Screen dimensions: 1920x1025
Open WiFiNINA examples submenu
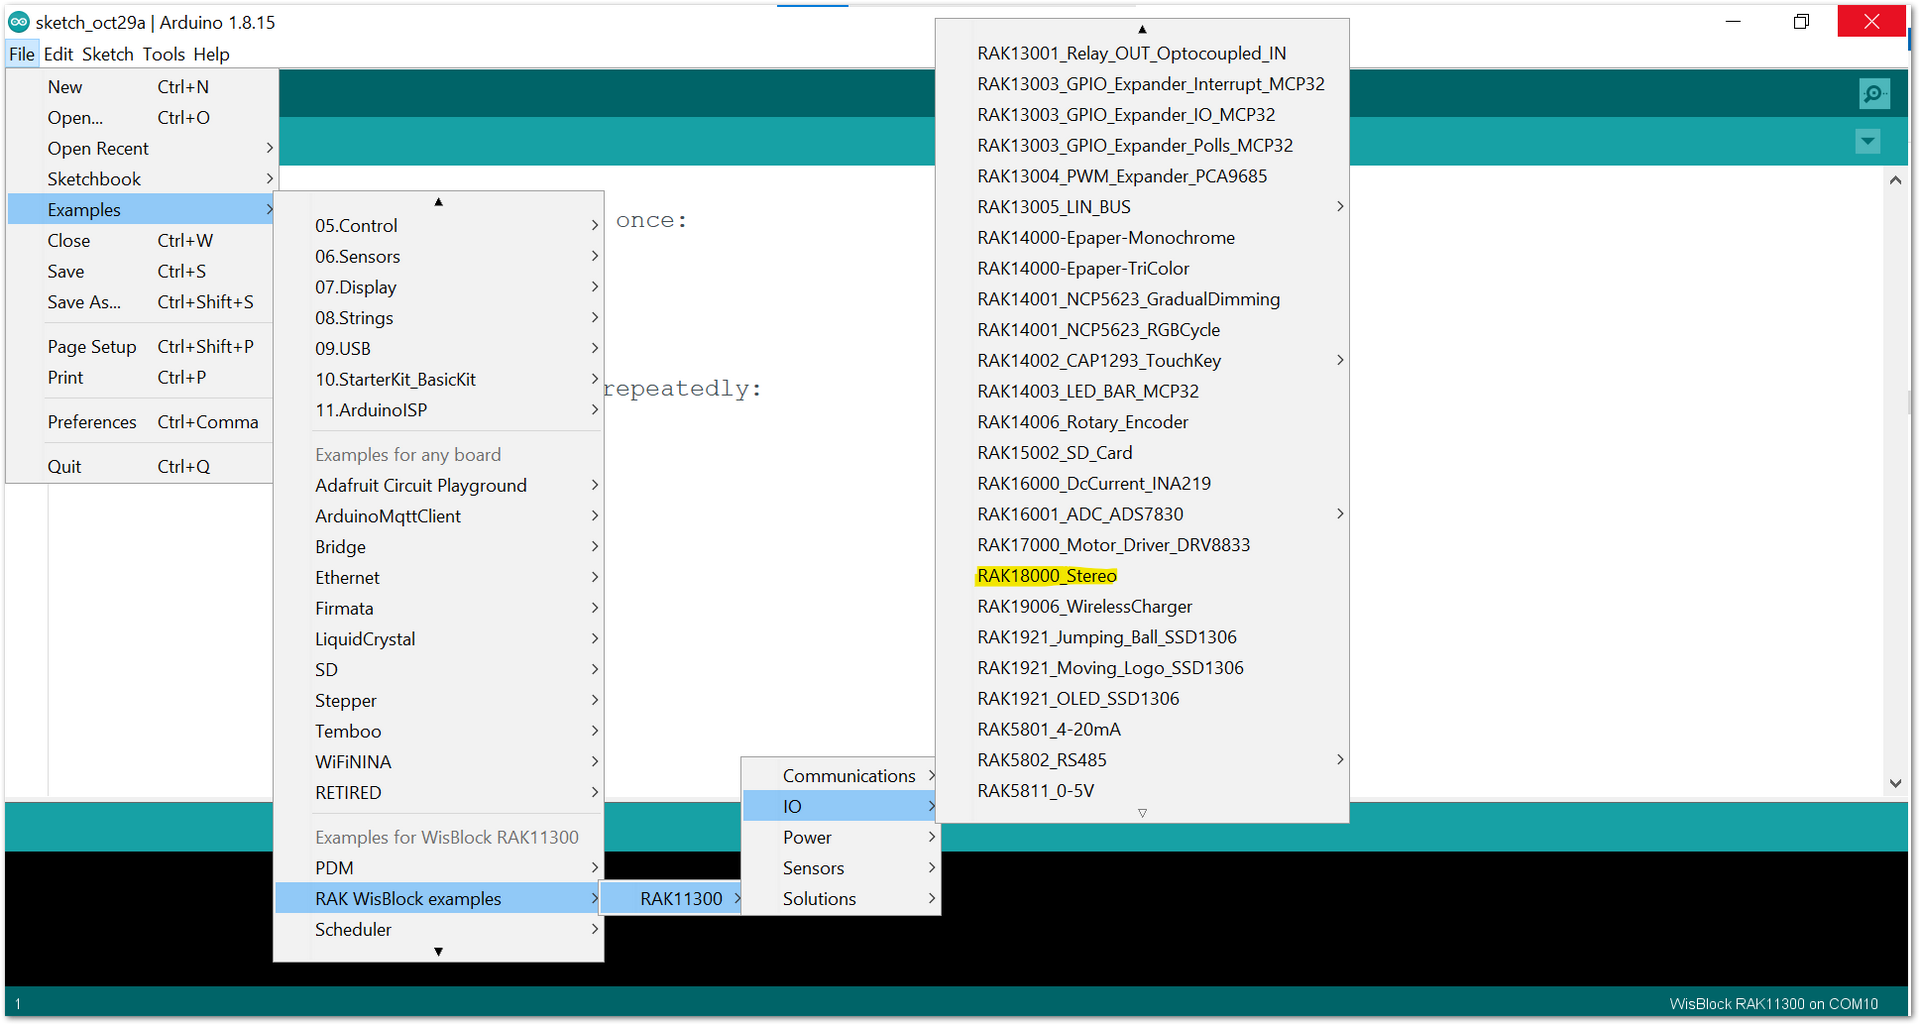point(439,762)
